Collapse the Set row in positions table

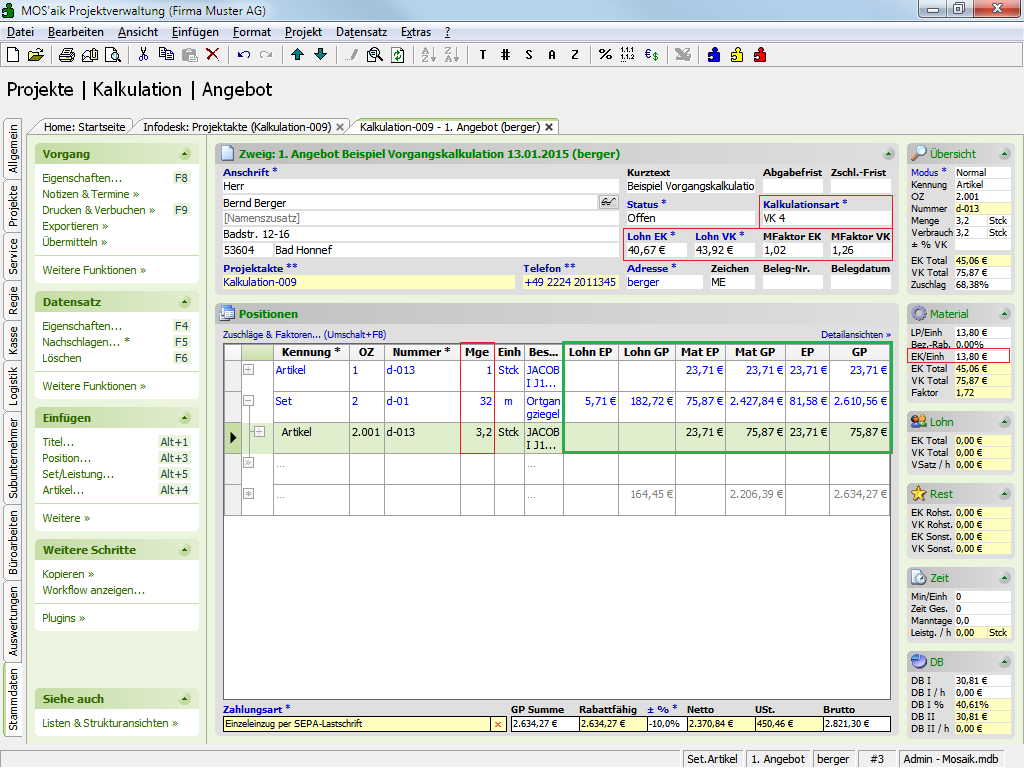coord(249,401)
